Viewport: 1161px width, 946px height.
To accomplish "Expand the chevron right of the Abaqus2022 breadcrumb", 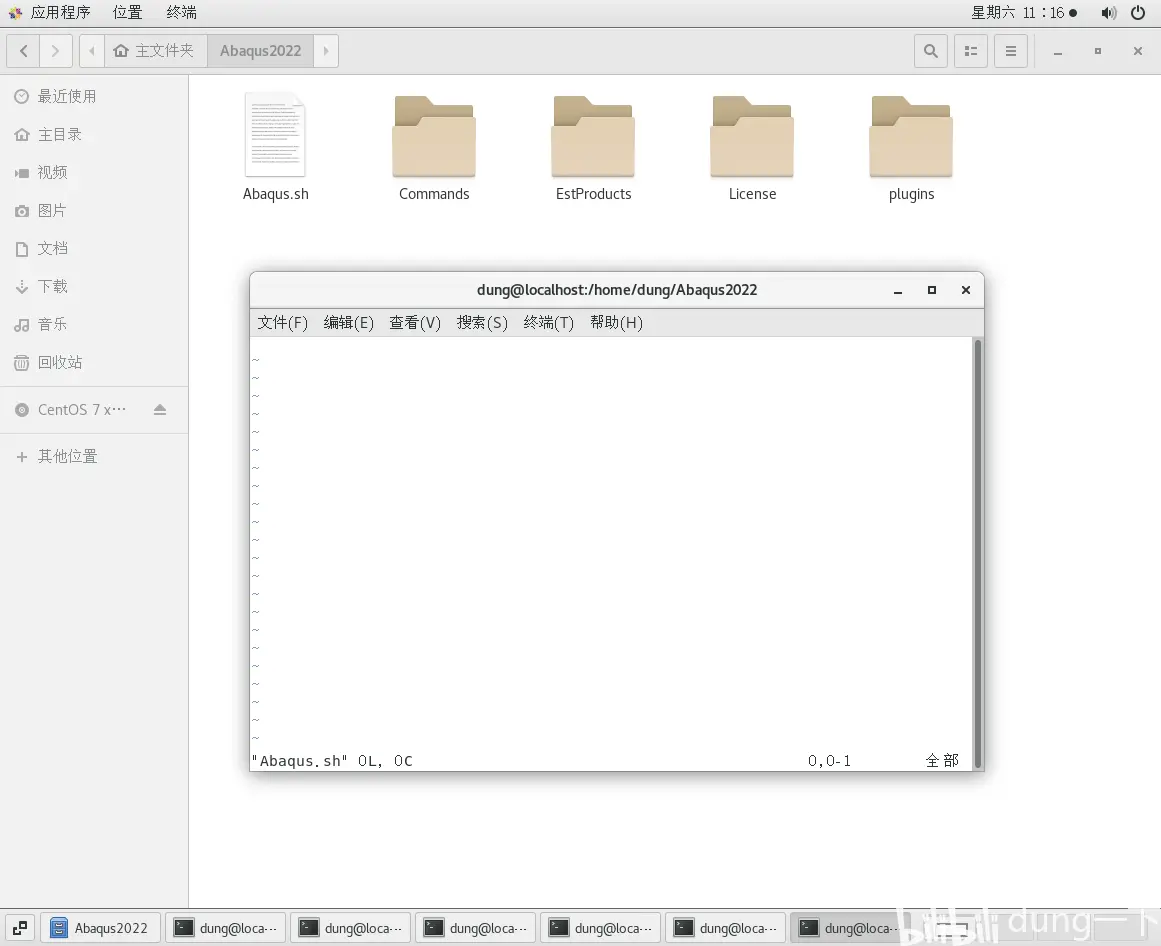I will click(x=325, y=50).
